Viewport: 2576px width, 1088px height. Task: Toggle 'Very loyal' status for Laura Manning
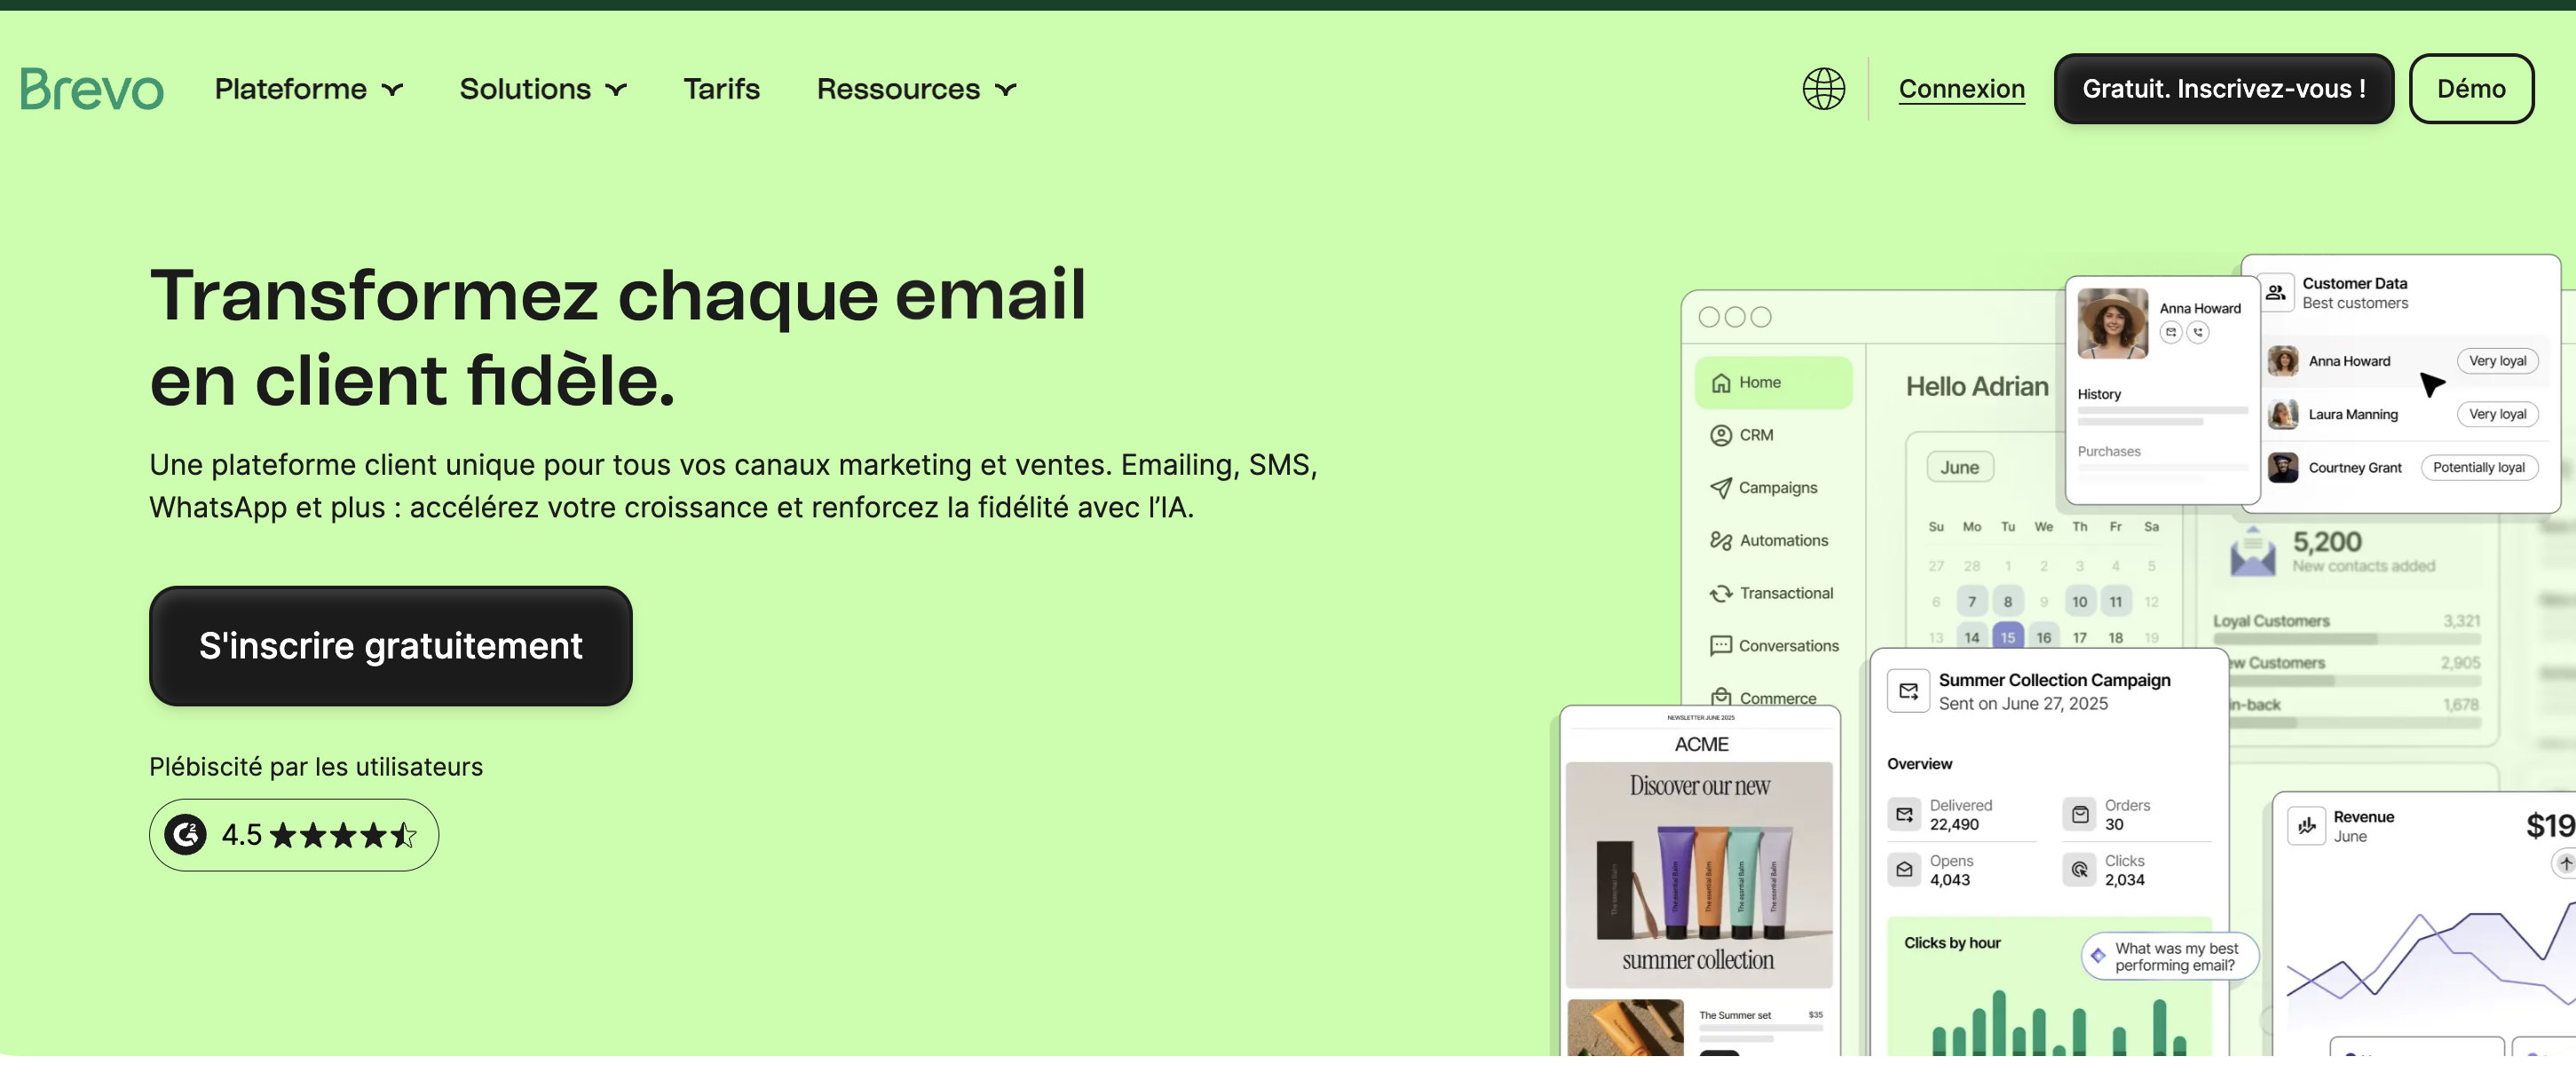tap(2498, 414)
